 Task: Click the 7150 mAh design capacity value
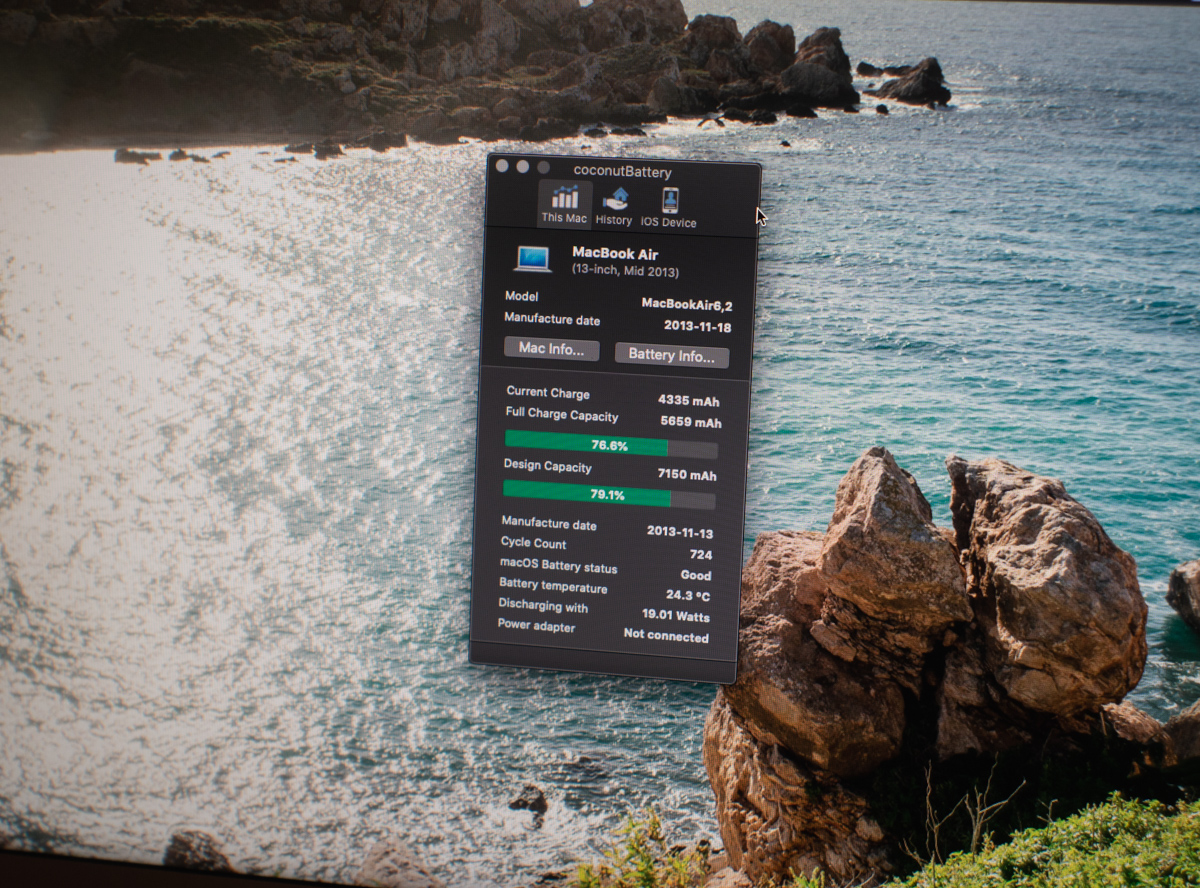tap(686, 475)
